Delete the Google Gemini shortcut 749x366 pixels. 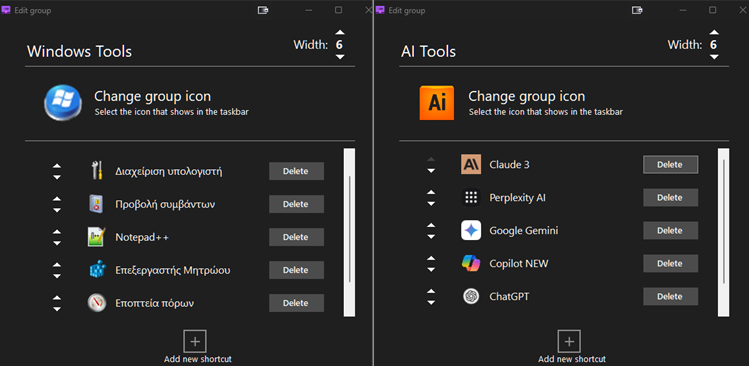pyautogui.click(x=670, y=230)
